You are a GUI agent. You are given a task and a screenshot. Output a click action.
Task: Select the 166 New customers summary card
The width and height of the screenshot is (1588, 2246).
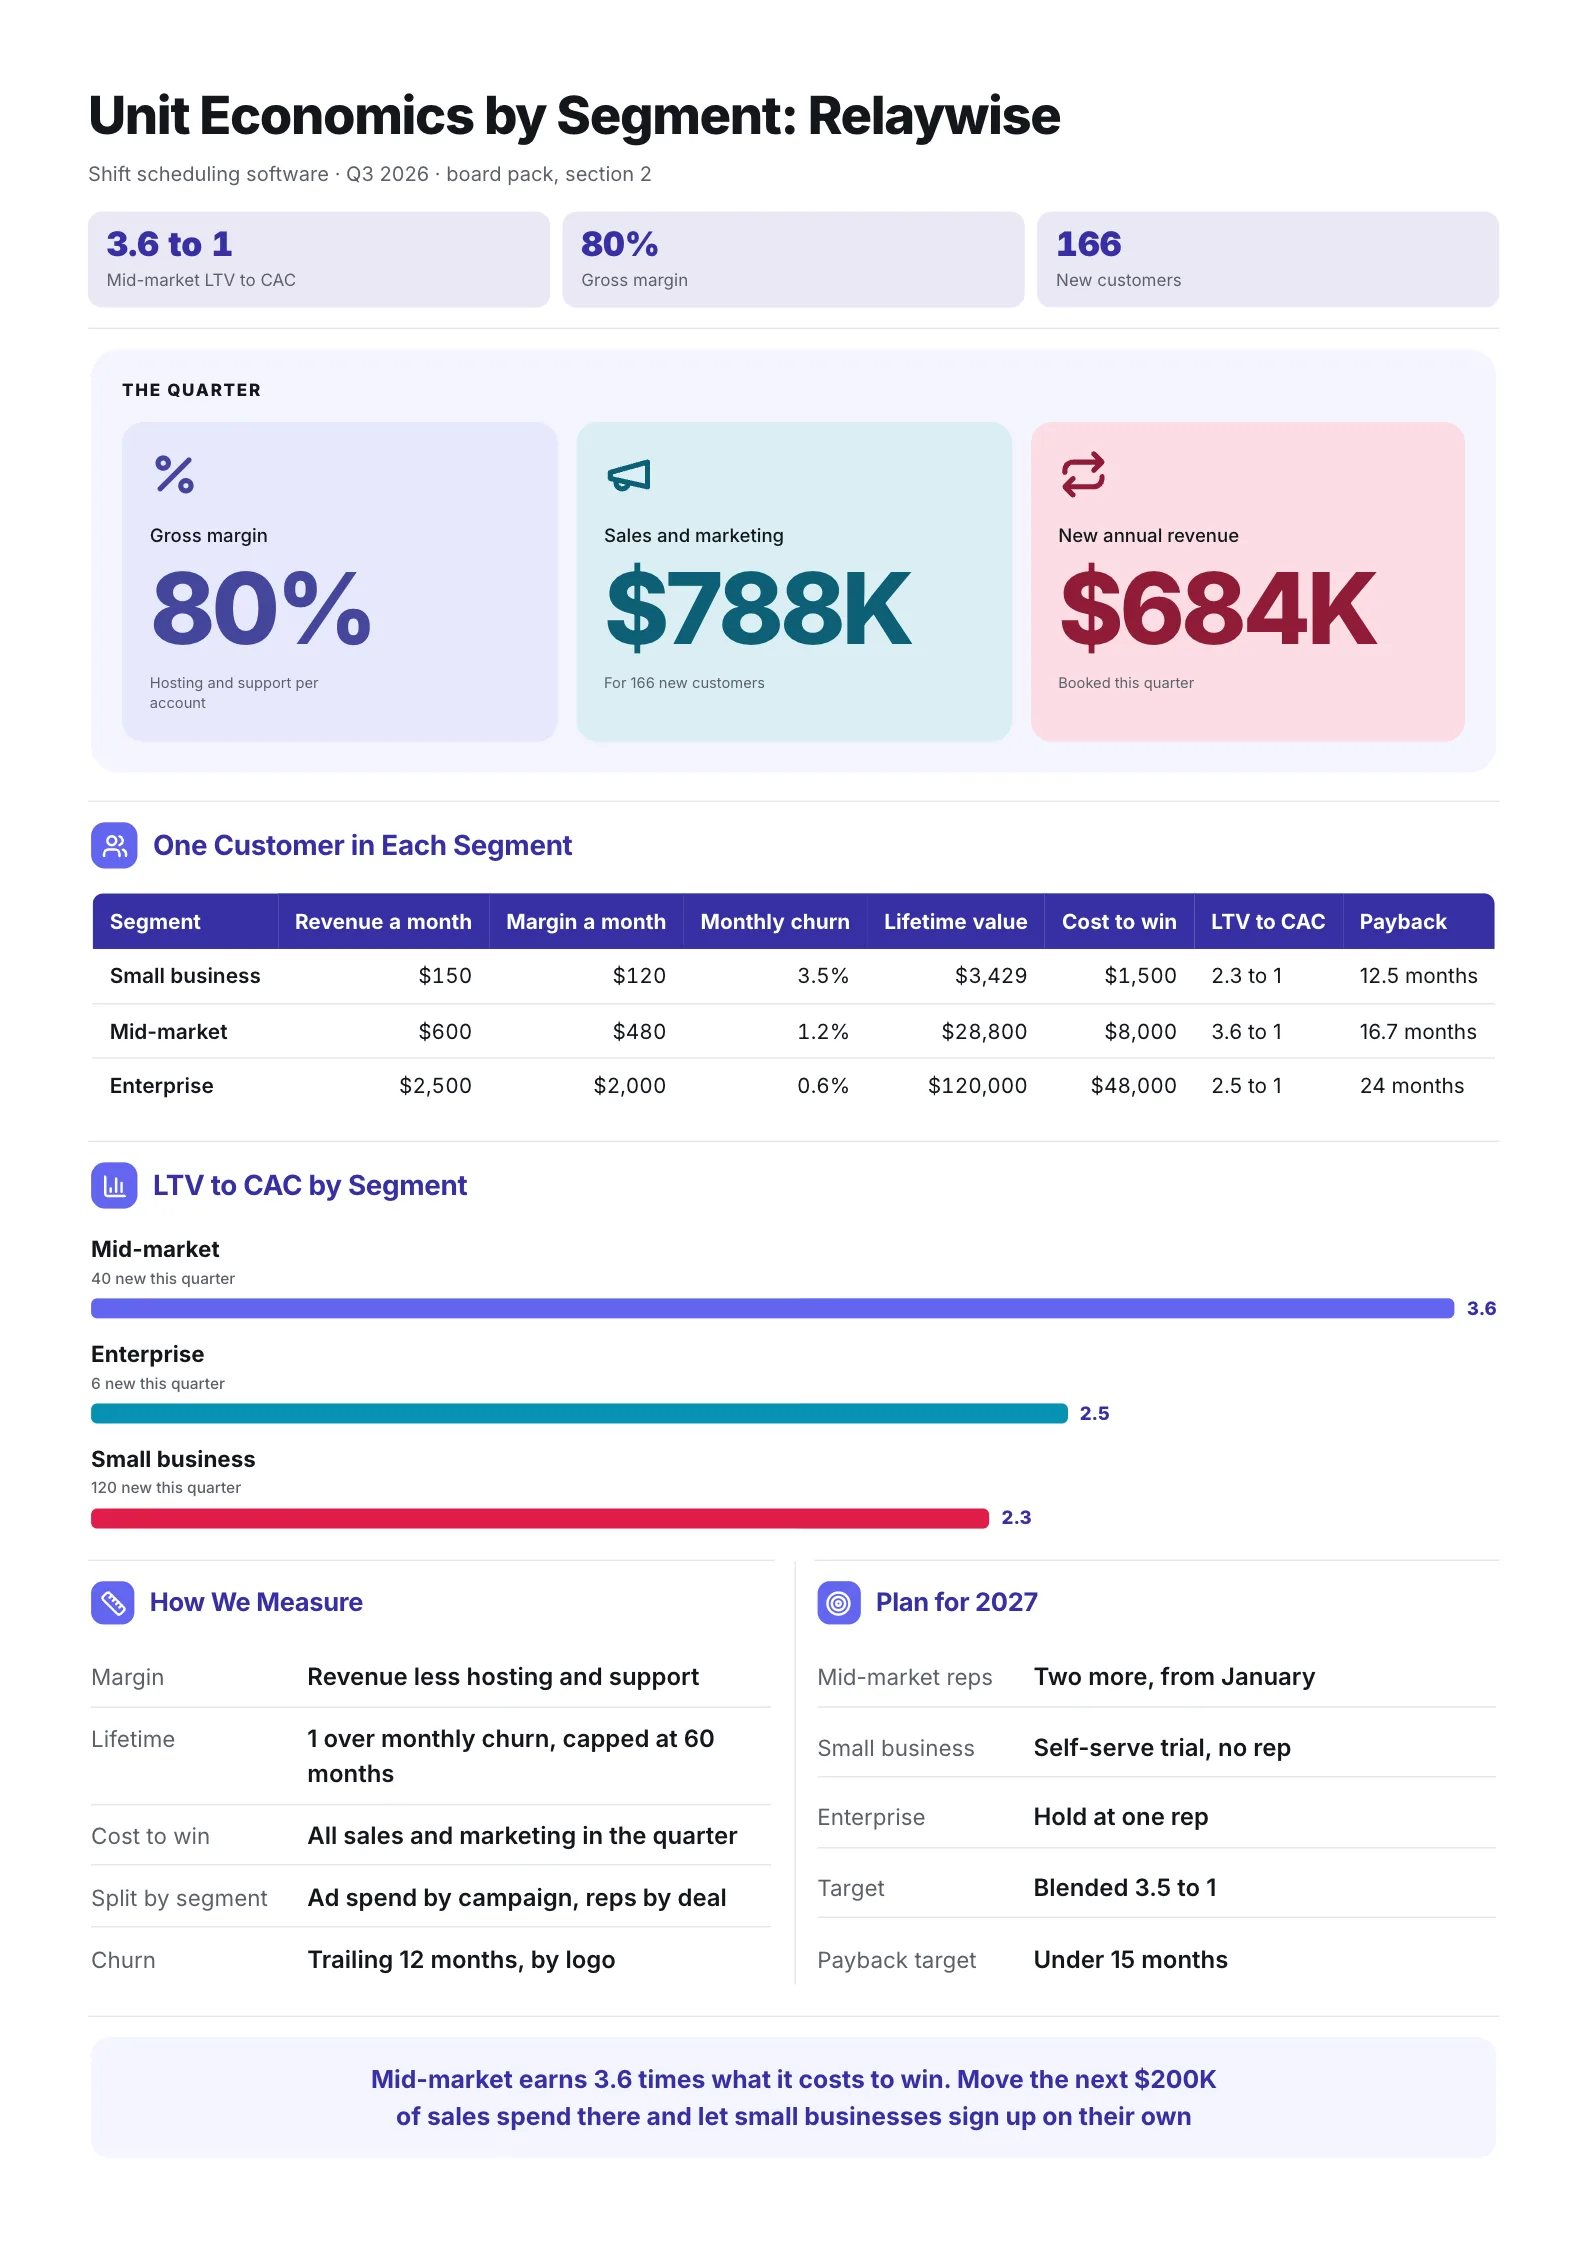(x=1268, y=259)
